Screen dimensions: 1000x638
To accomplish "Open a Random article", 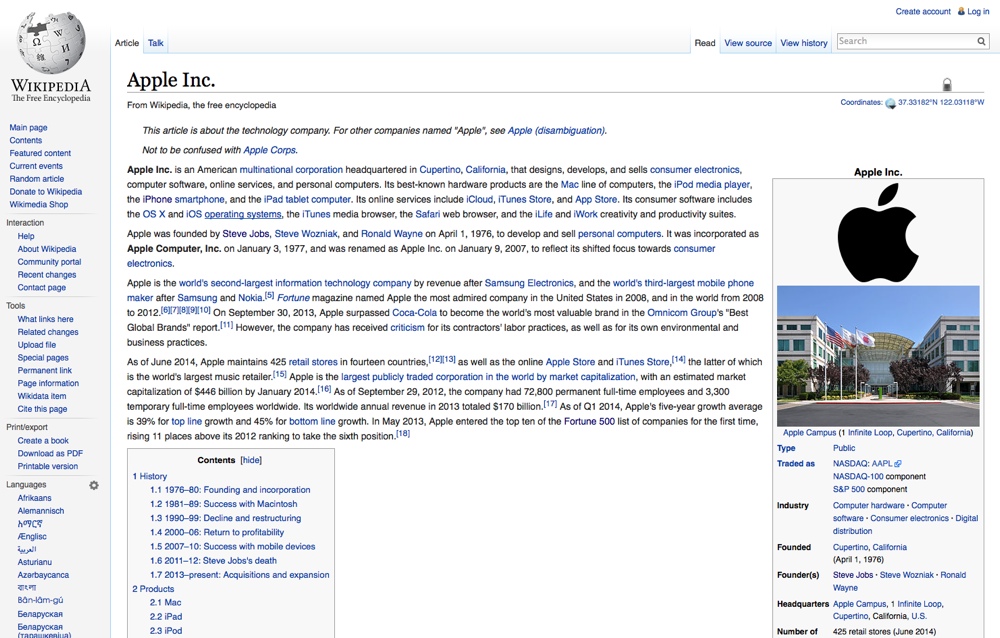I will (36, 179).
